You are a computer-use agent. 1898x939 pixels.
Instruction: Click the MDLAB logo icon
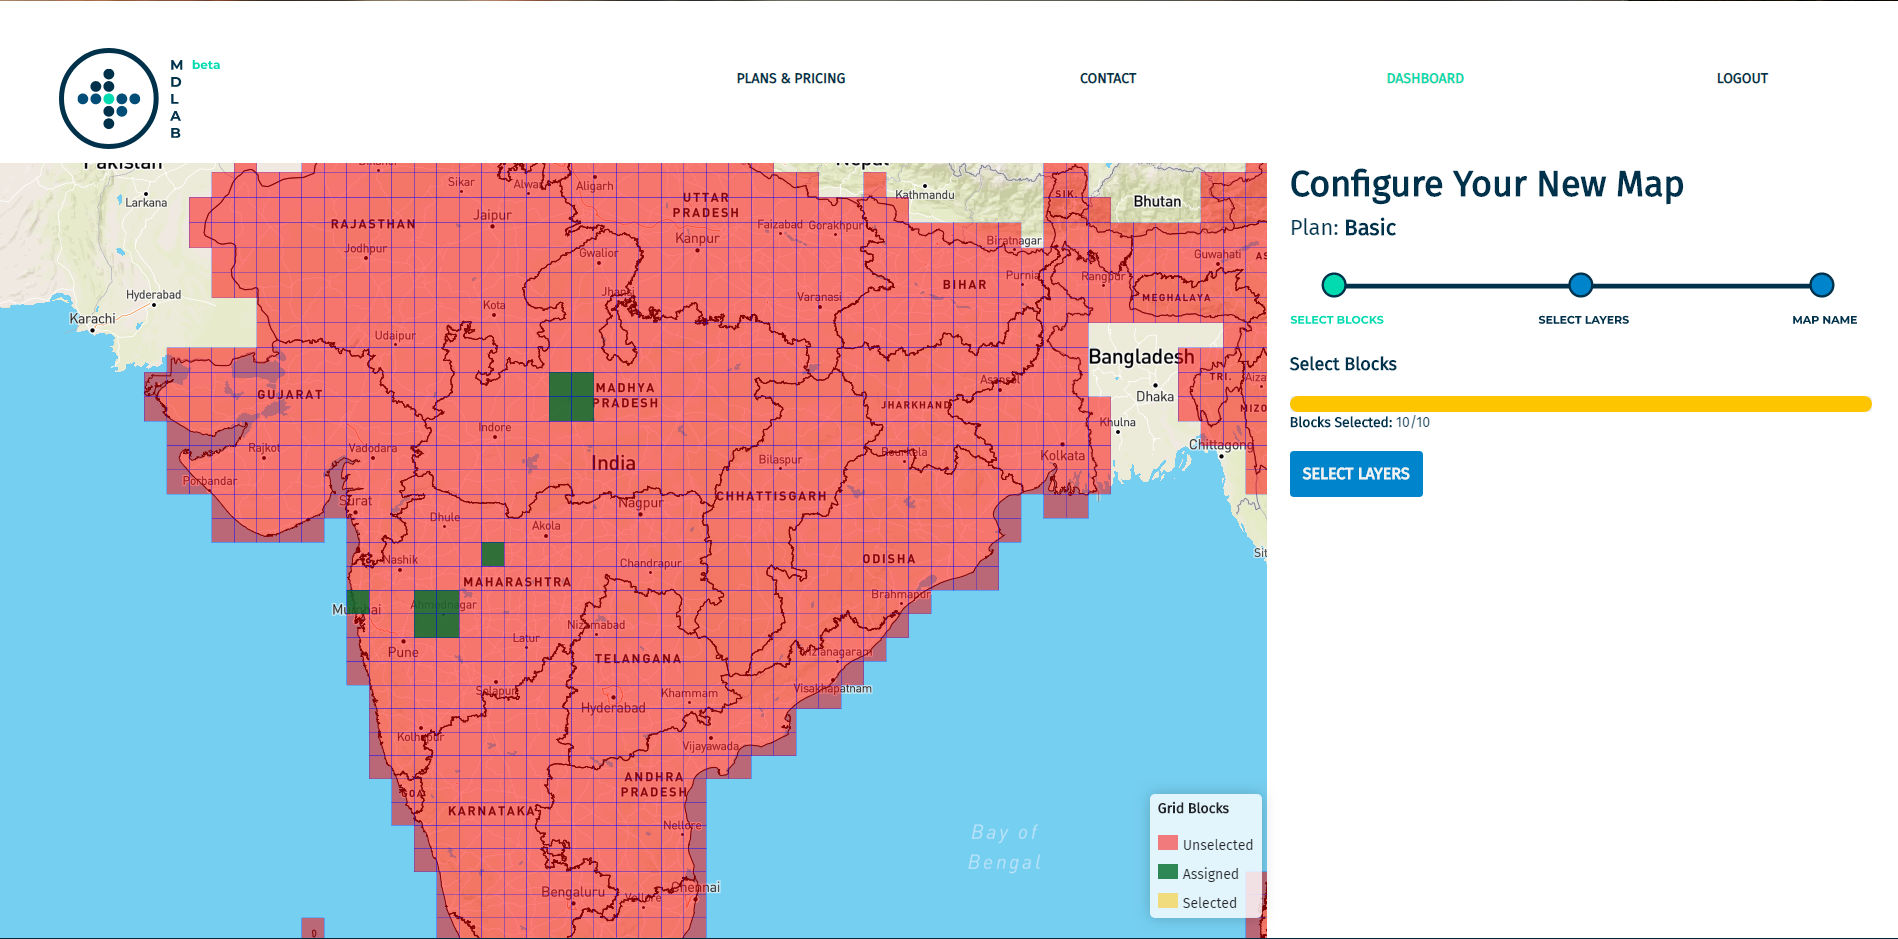coord(109,98)
